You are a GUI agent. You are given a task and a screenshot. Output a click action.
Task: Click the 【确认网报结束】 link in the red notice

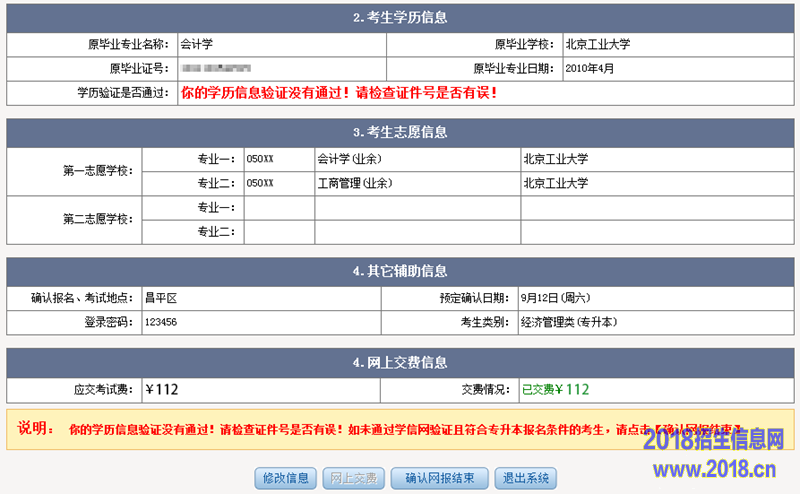click(697, 429)
